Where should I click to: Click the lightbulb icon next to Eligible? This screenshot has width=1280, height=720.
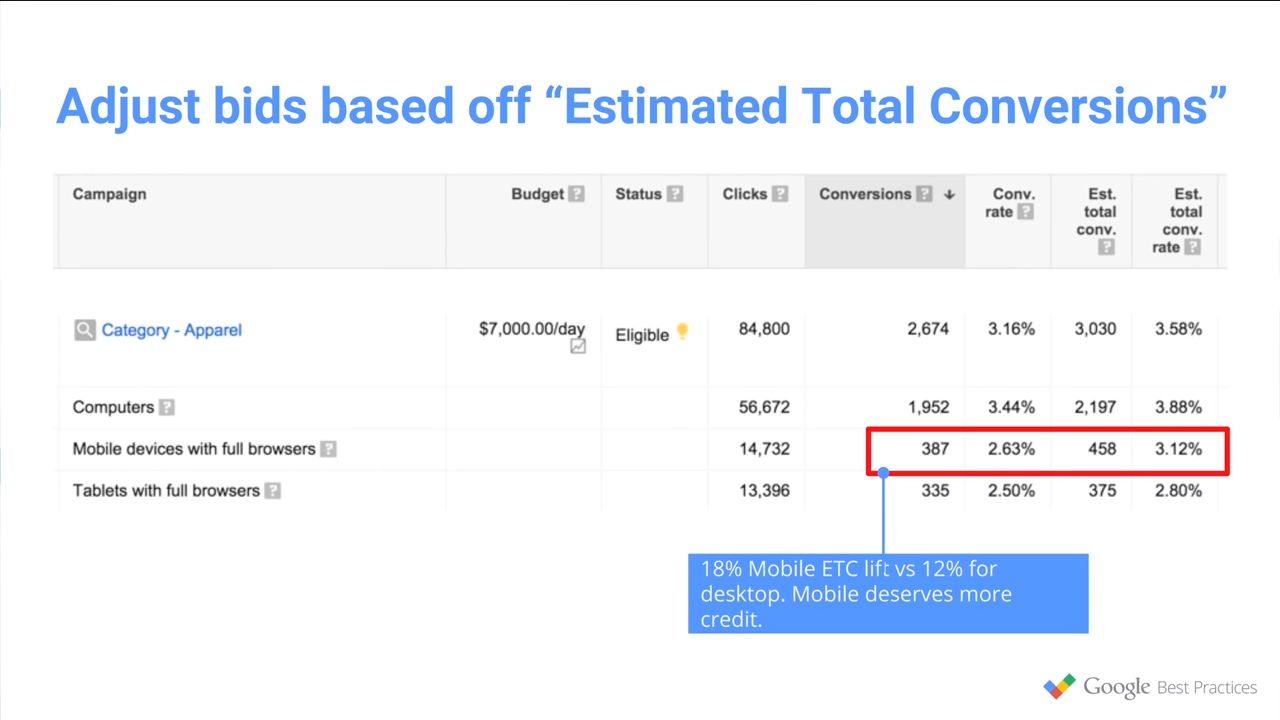pos(683,332)
